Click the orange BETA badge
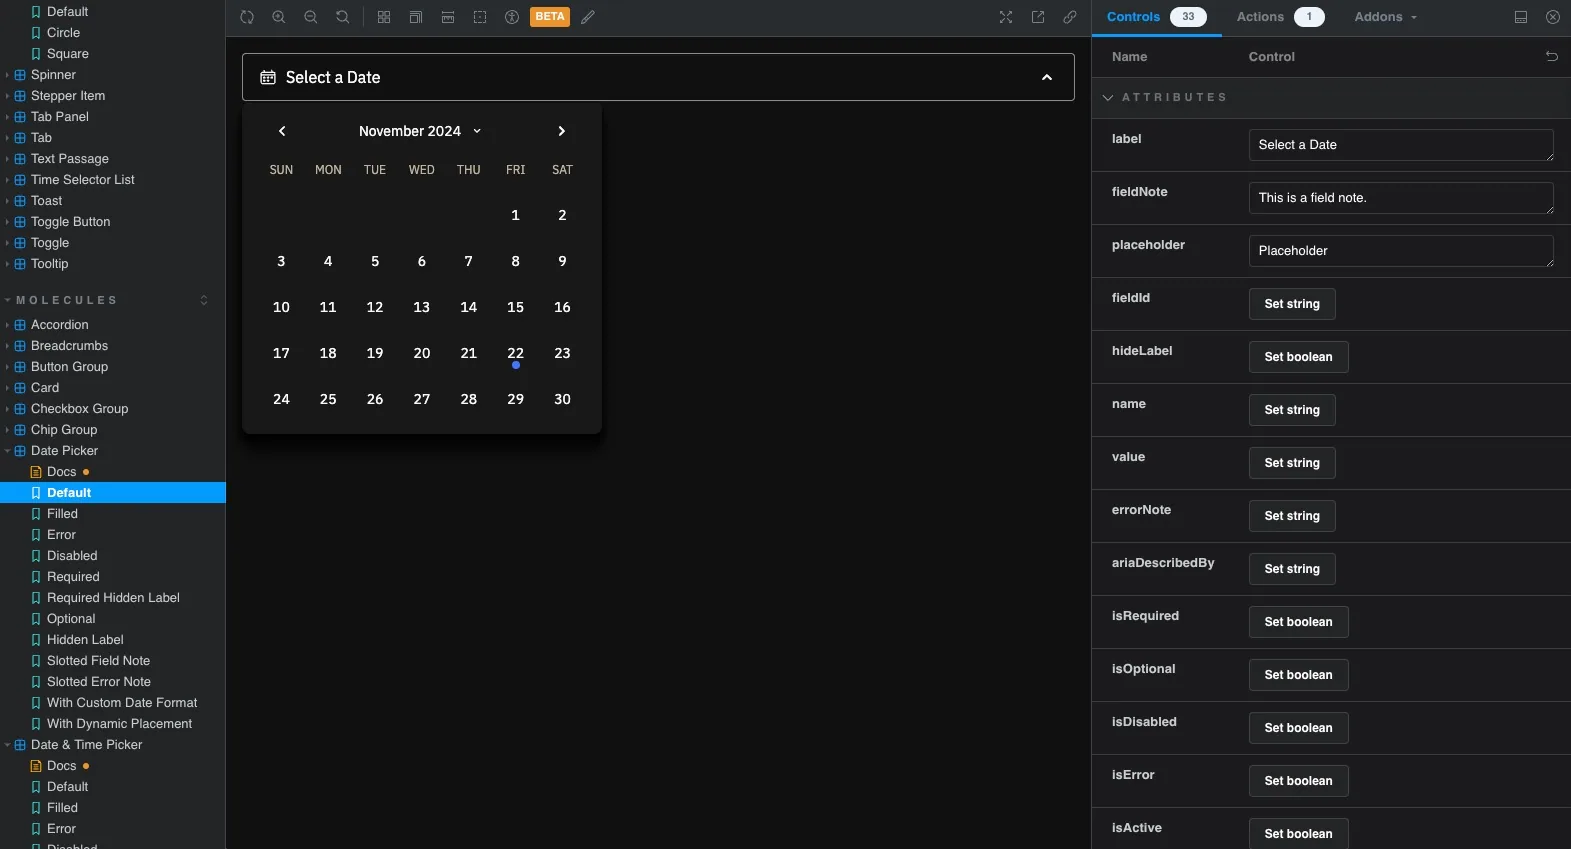The image size is (1571, 849). tap(550, 17)
